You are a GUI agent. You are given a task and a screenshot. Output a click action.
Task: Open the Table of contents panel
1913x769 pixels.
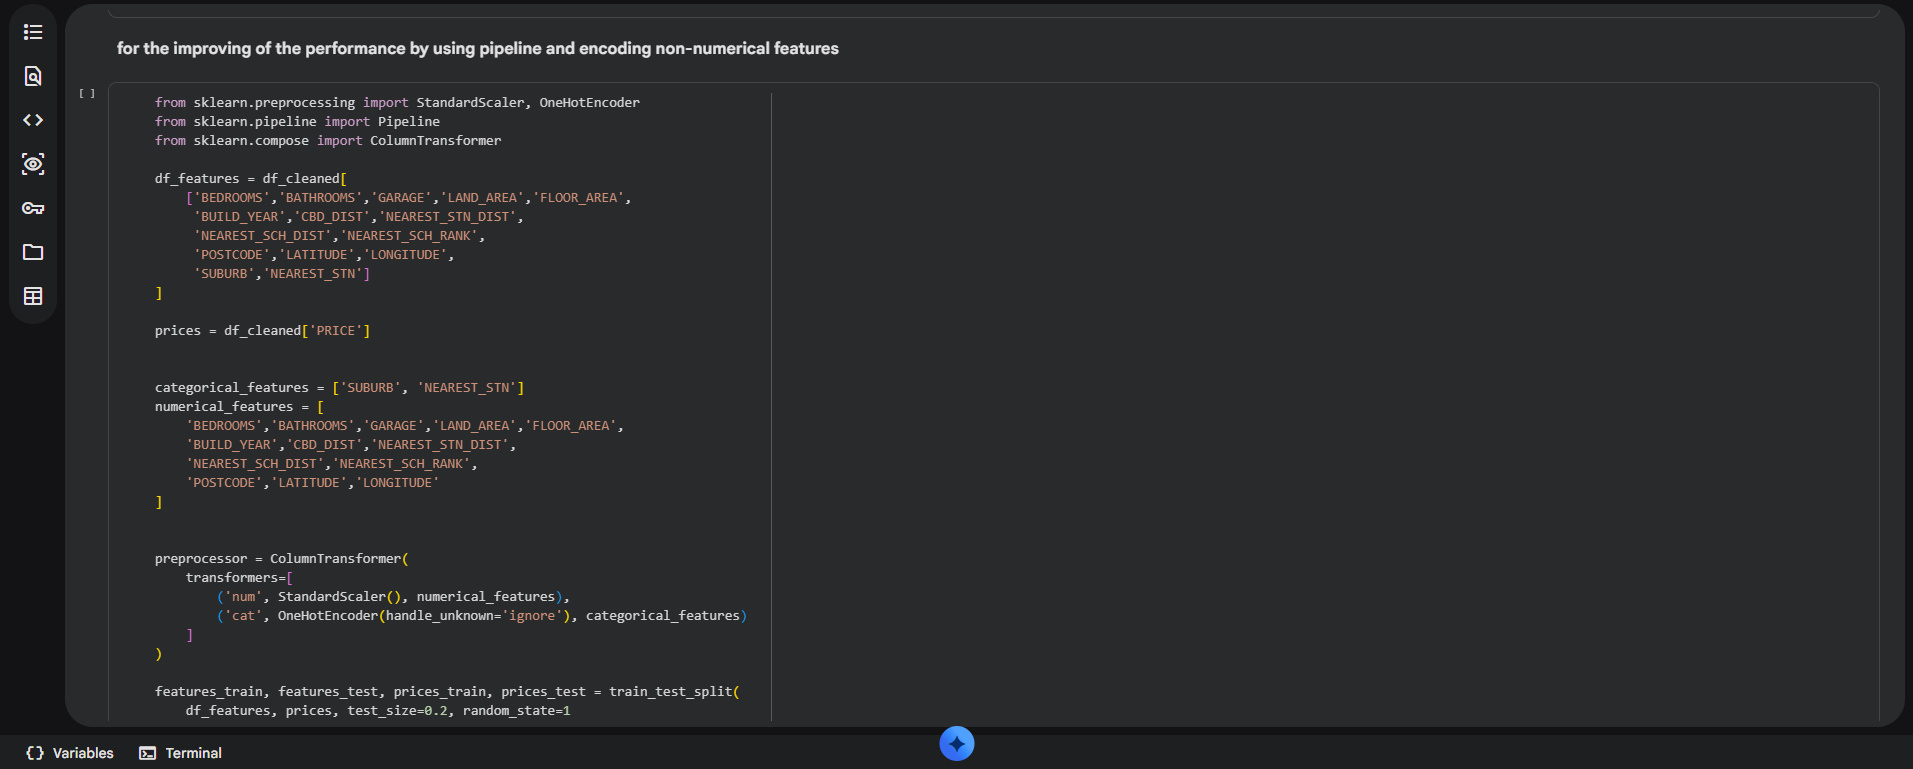[x=33, y=32]
